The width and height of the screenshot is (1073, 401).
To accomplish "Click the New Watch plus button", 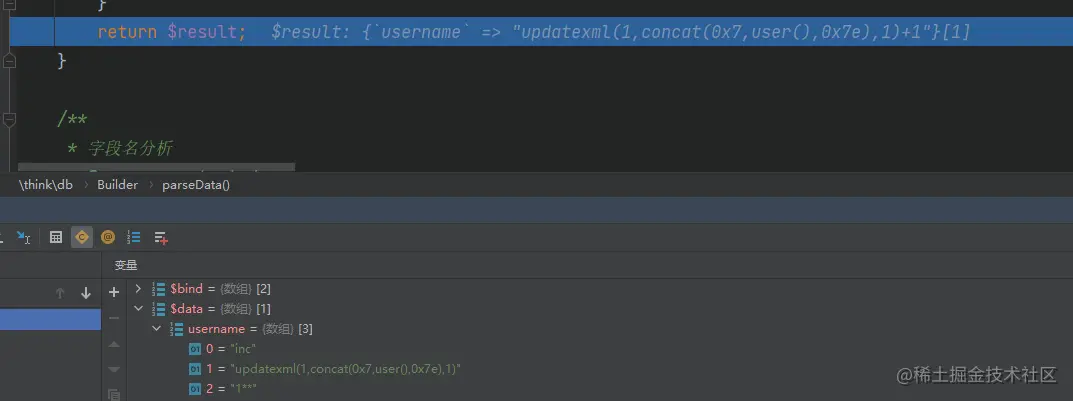I will pyautogui.click(x=114, y=293).
